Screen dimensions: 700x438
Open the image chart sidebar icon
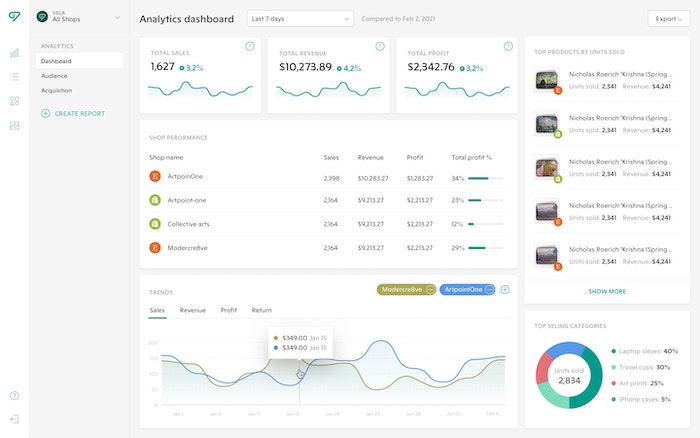[x=14, y=125]
